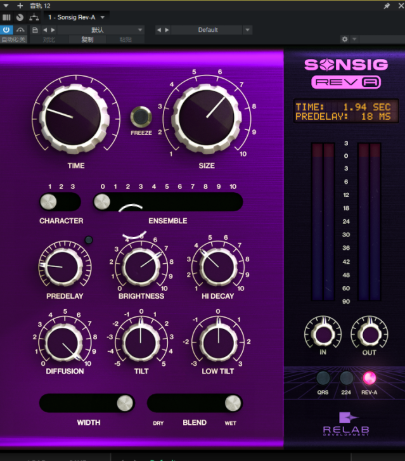Click the plus icon in title bar
405x461 pixels.
coord(20,6)
